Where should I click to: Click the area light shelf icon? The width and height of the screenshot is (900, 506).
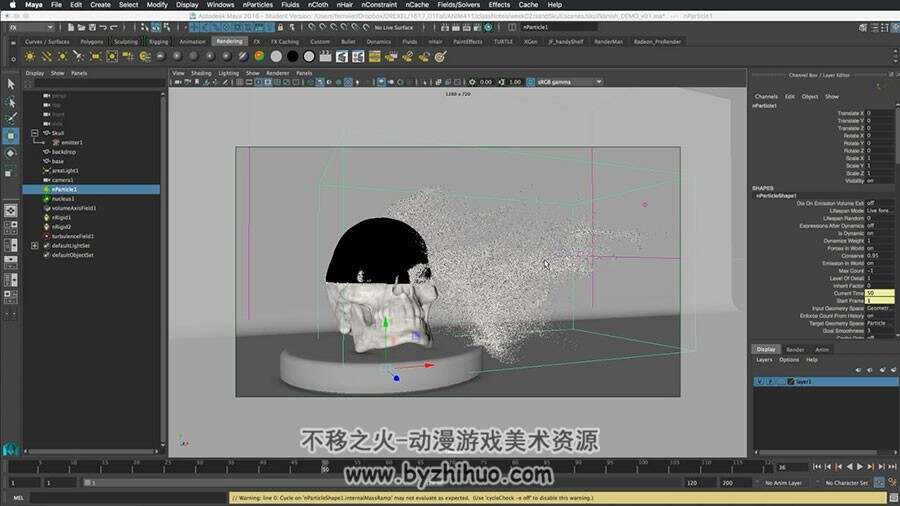click(95, 56)
